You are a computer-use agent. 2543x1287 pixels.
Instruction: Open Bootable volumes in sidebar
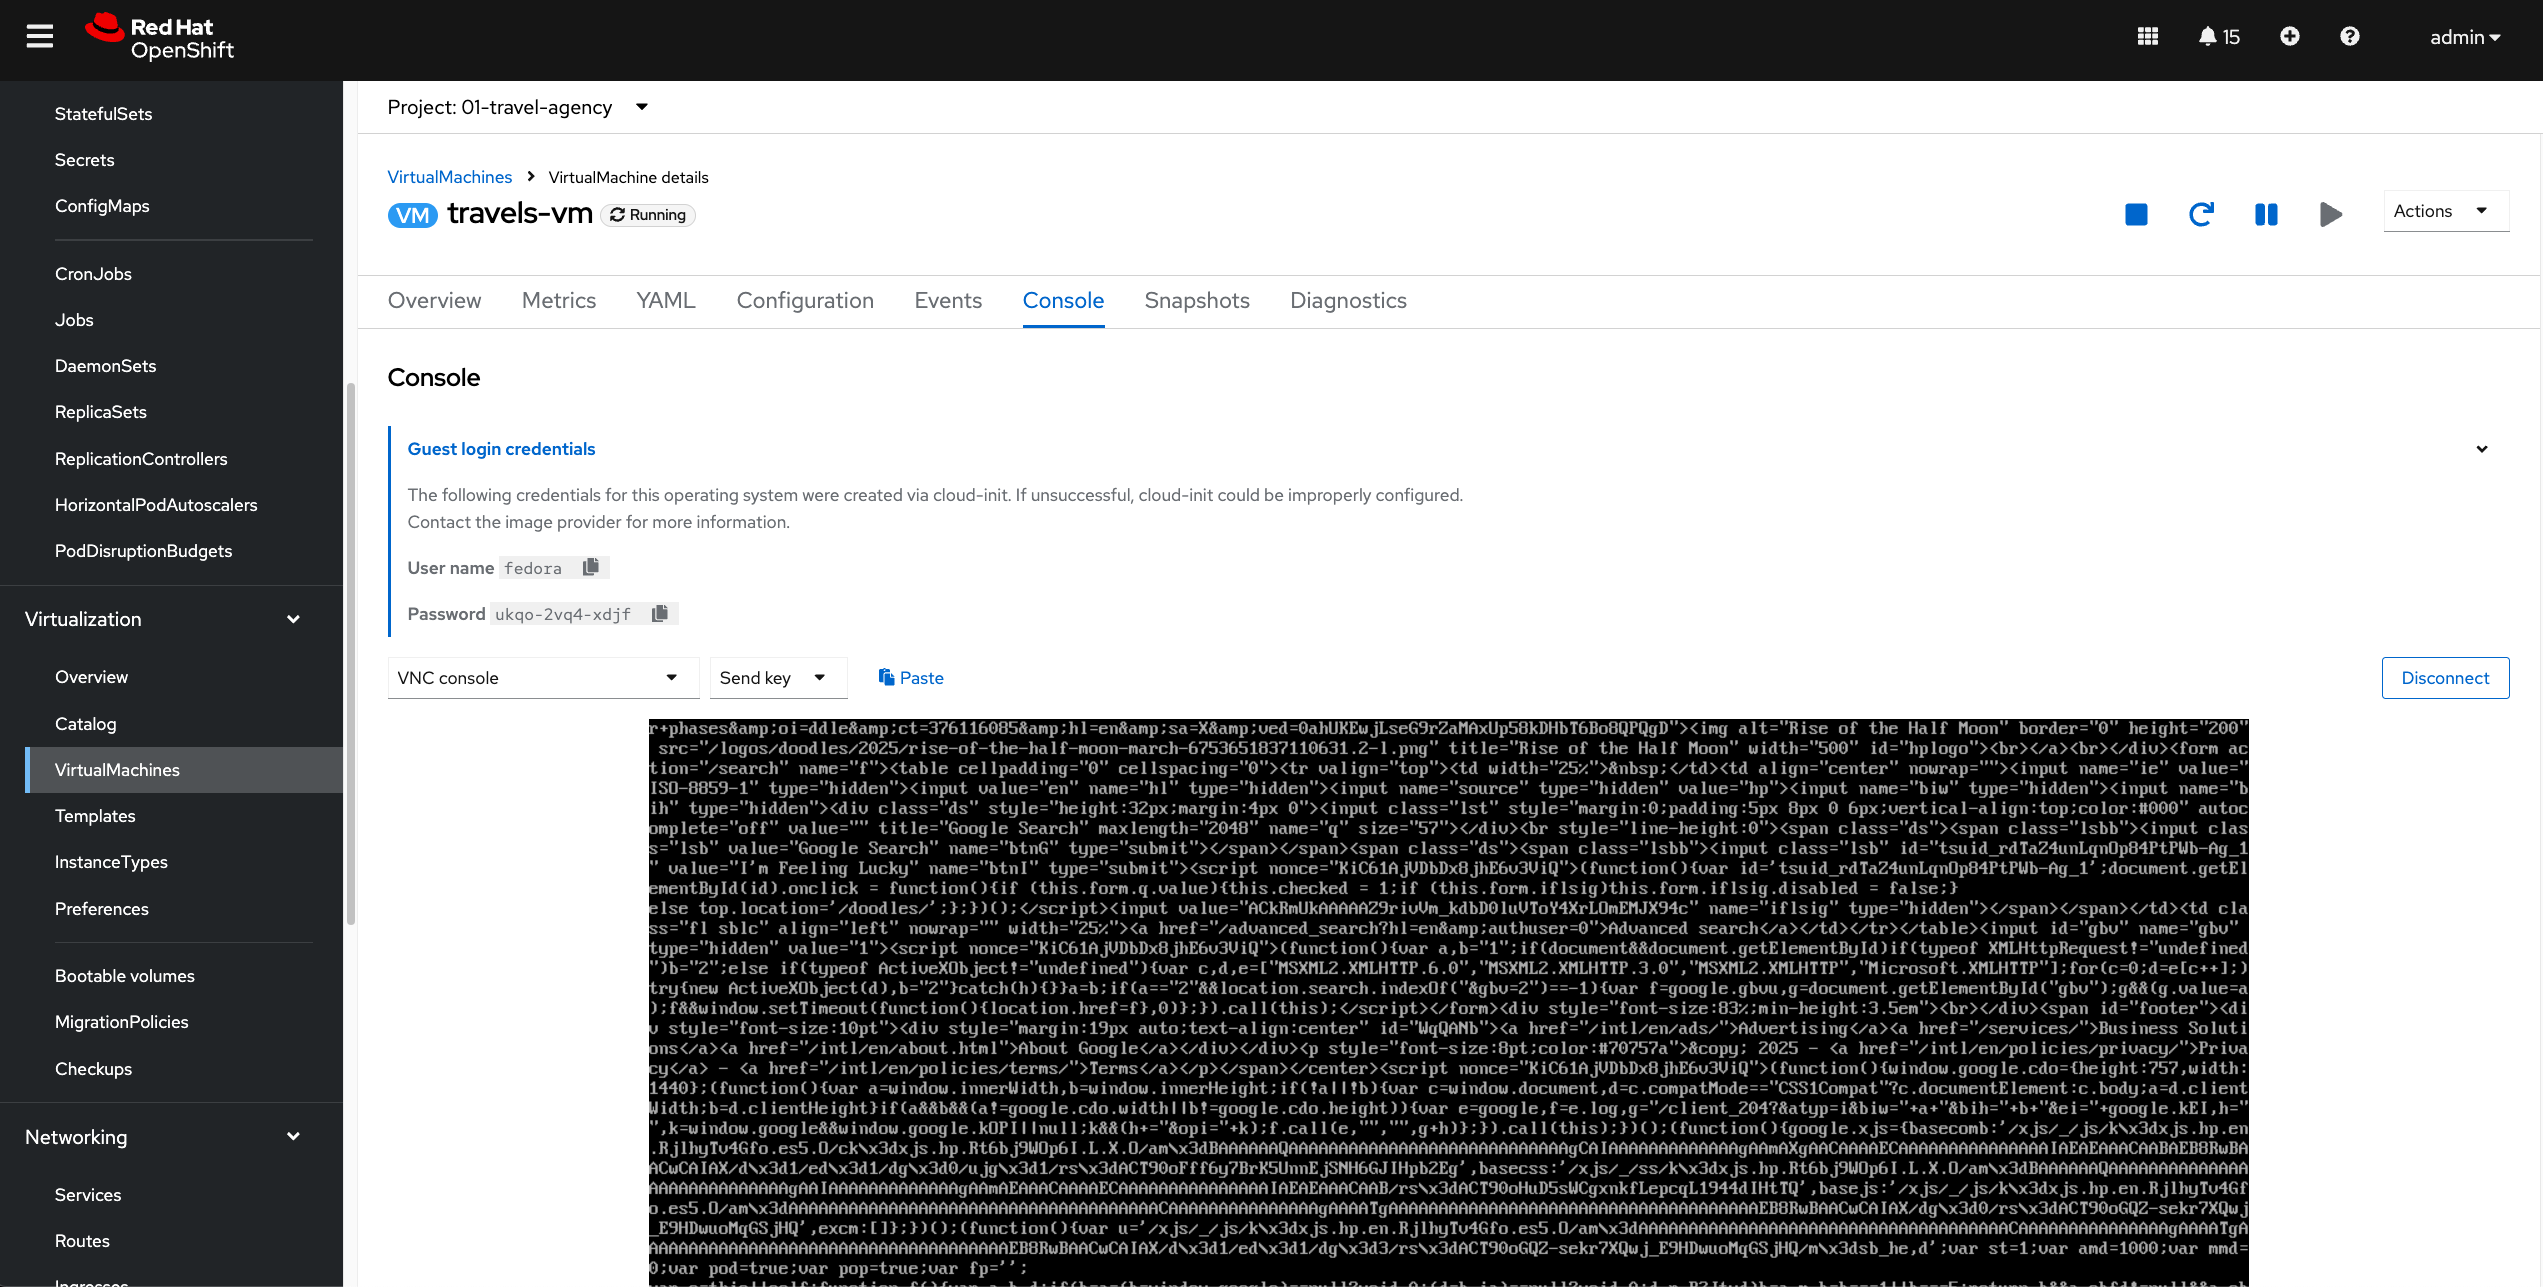(x=125, y=976)
